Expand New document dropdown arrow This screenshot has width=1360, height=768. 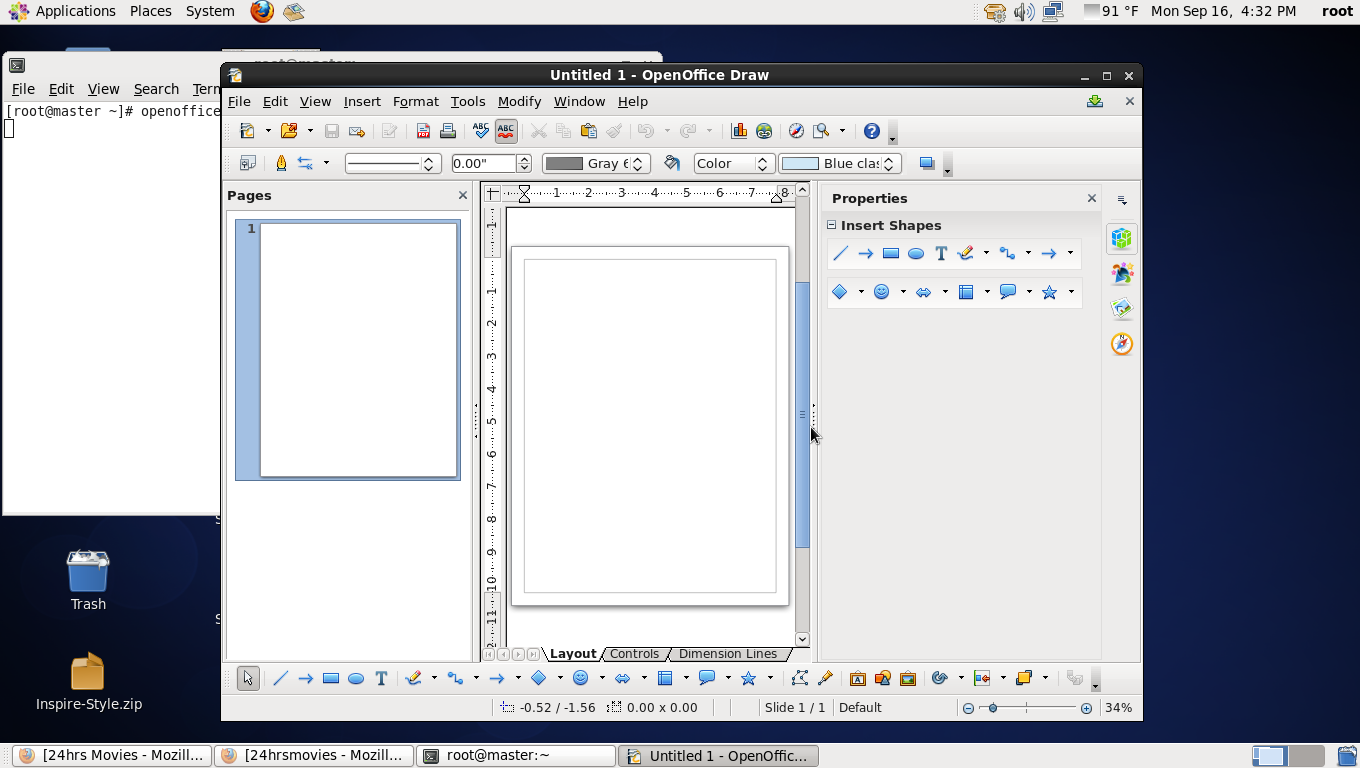point(268,131)
